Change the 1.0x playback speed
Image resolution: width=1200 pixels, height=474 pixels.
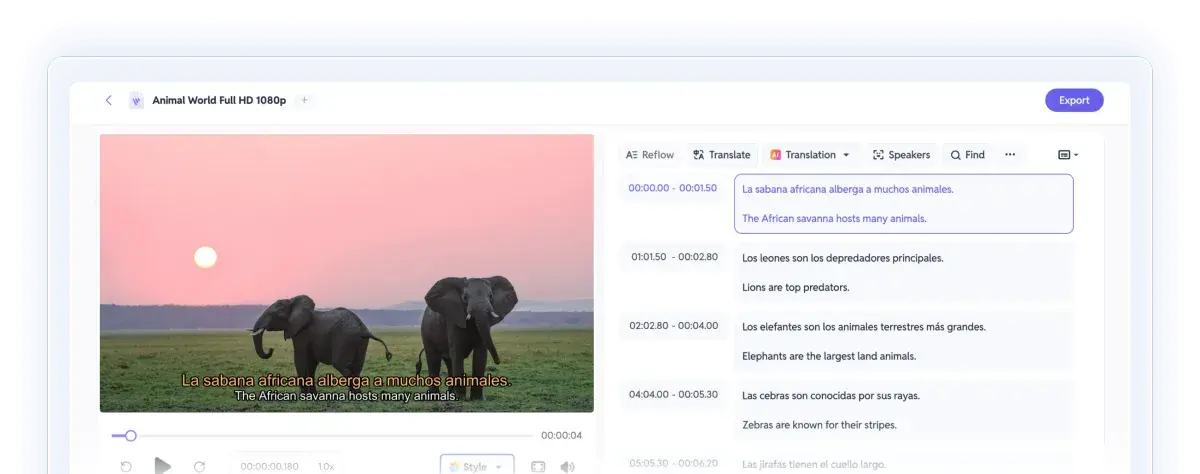click(x=326, y=466)
